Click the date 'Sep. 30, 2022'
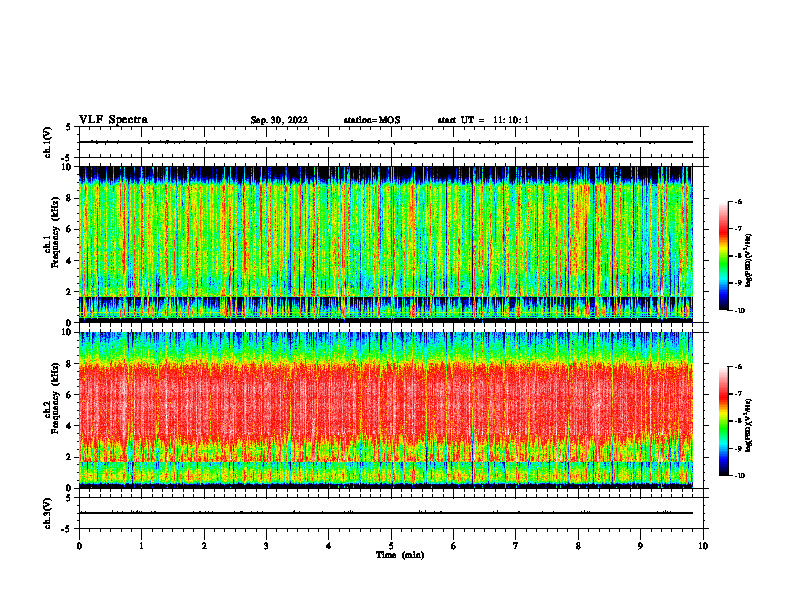Screen dimensions: 792x612 coord(279,120)
